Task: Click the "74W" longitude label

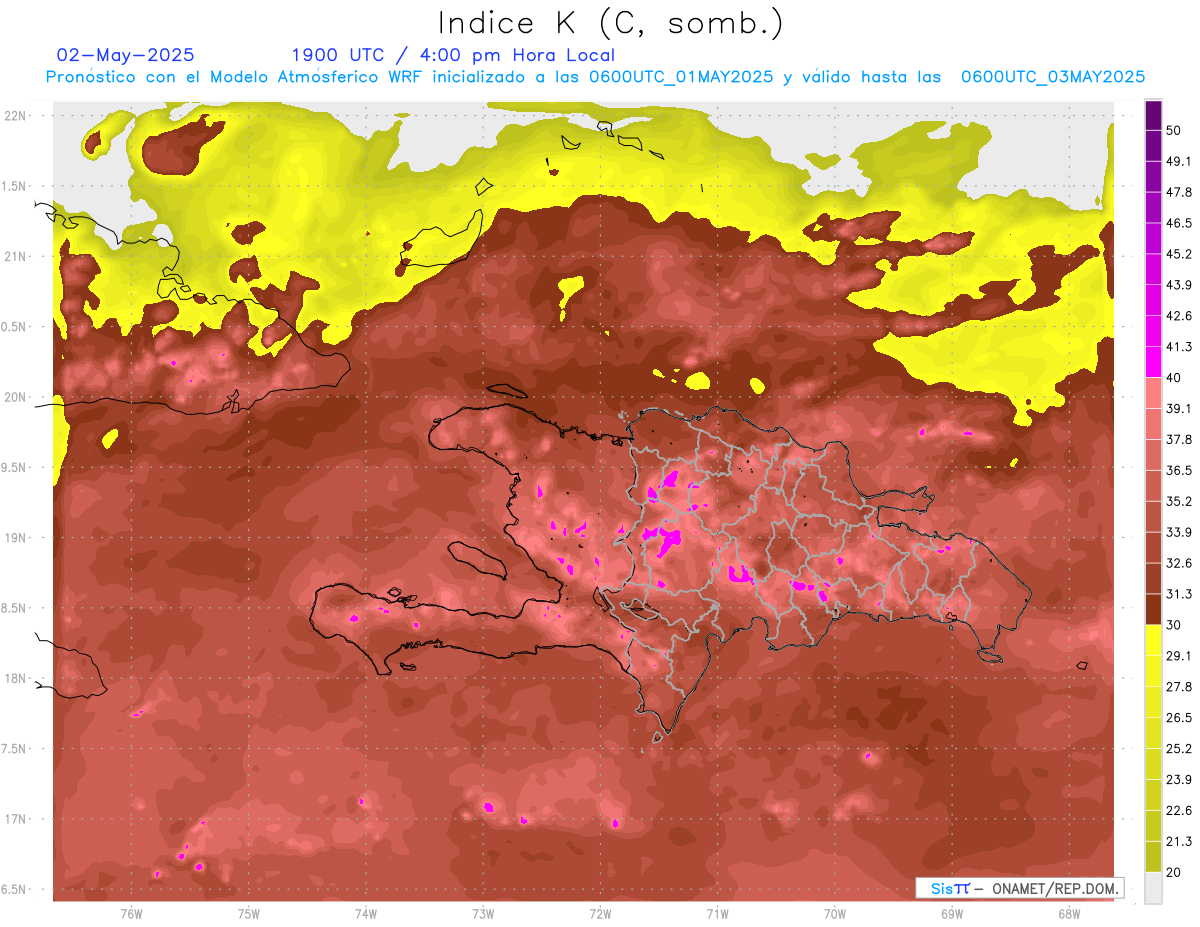Action: point(366,913)
